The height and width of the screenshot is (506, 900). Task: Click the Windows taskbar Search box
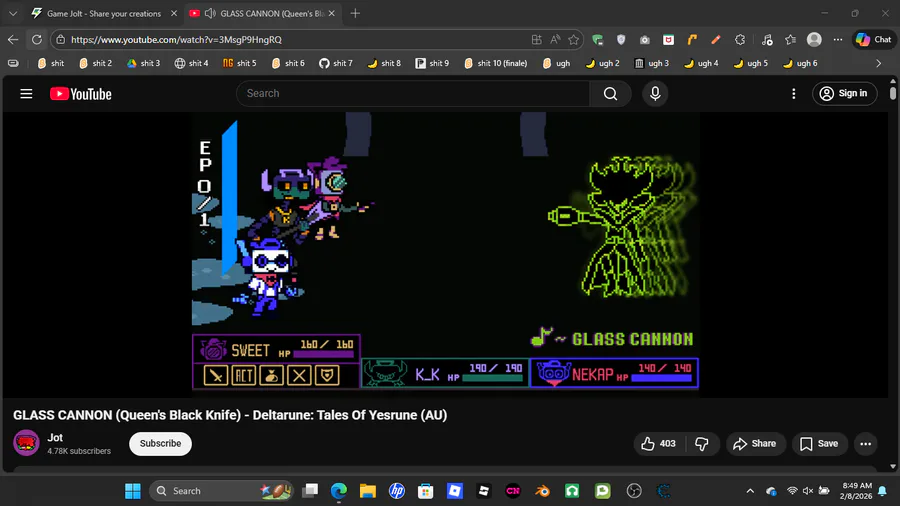pyautogui.click(x=221, y=491)
